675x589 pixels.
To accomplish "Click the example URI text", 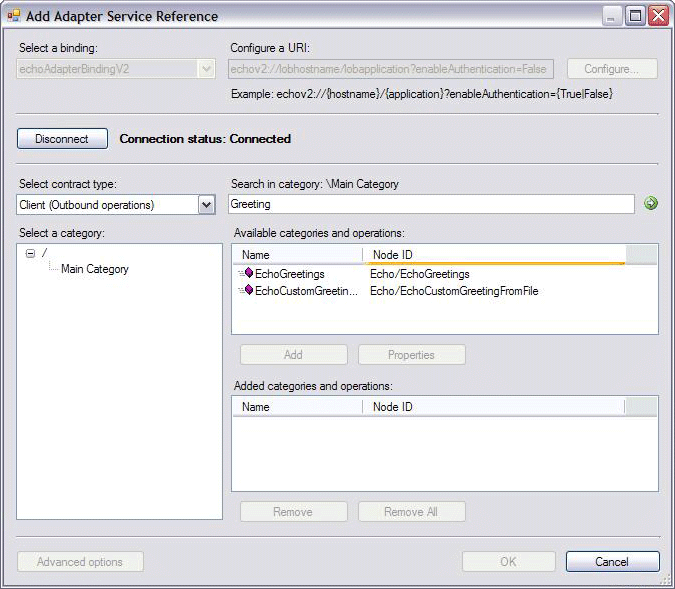I will (x=422, y=94).
